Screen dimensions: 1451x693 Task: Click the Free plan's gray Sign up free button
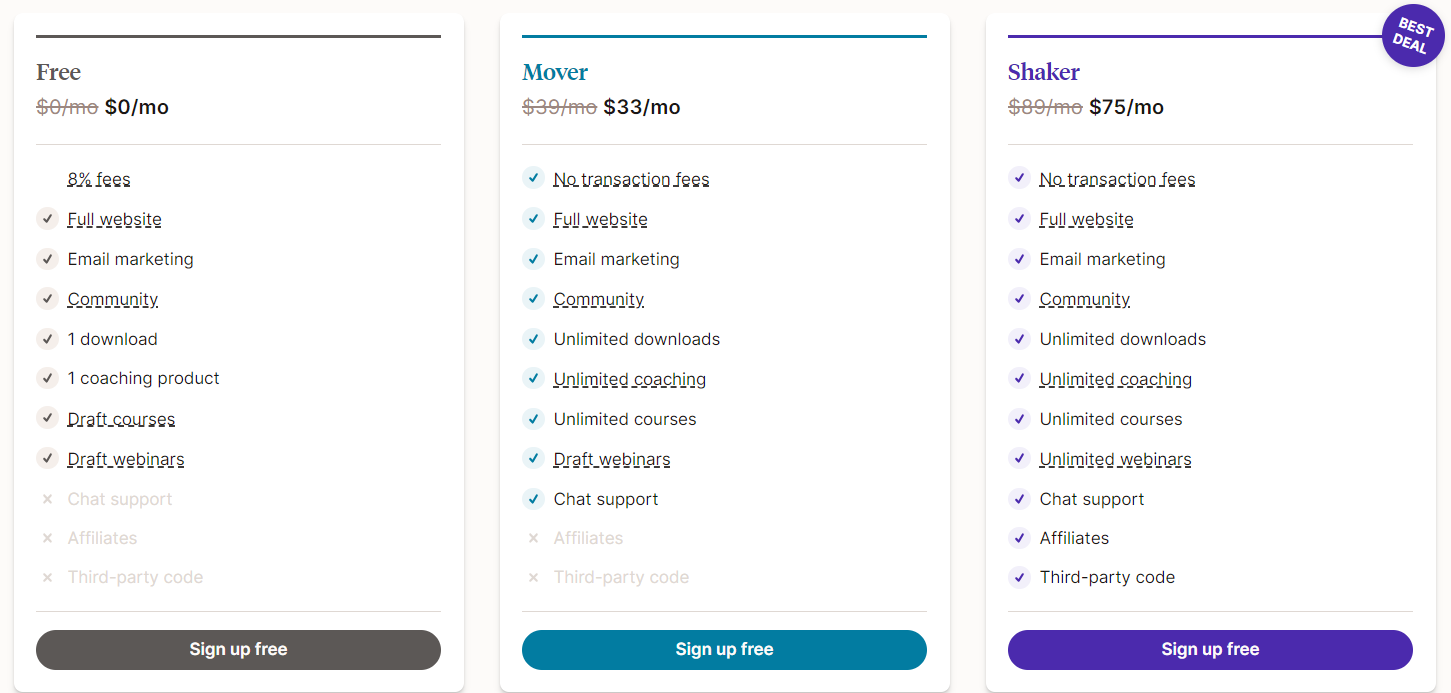point(238,649)
